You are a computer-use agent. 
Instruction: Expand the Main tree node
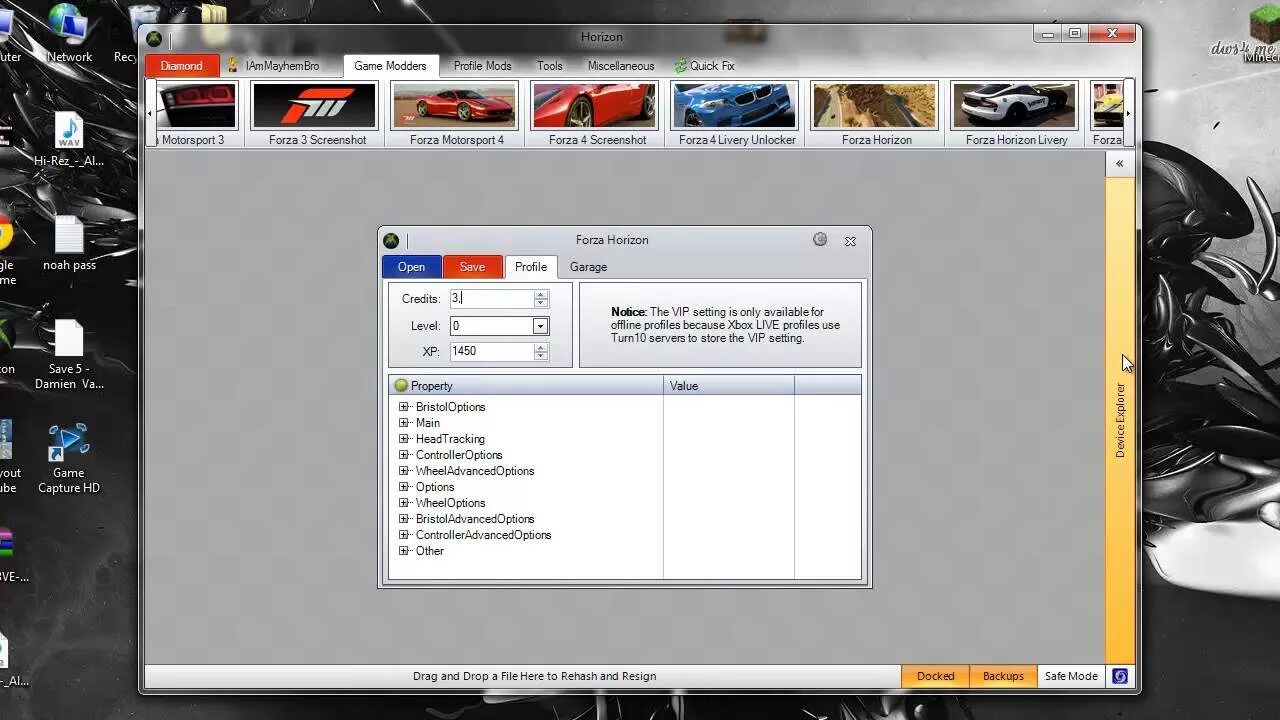tap(404, 423)
